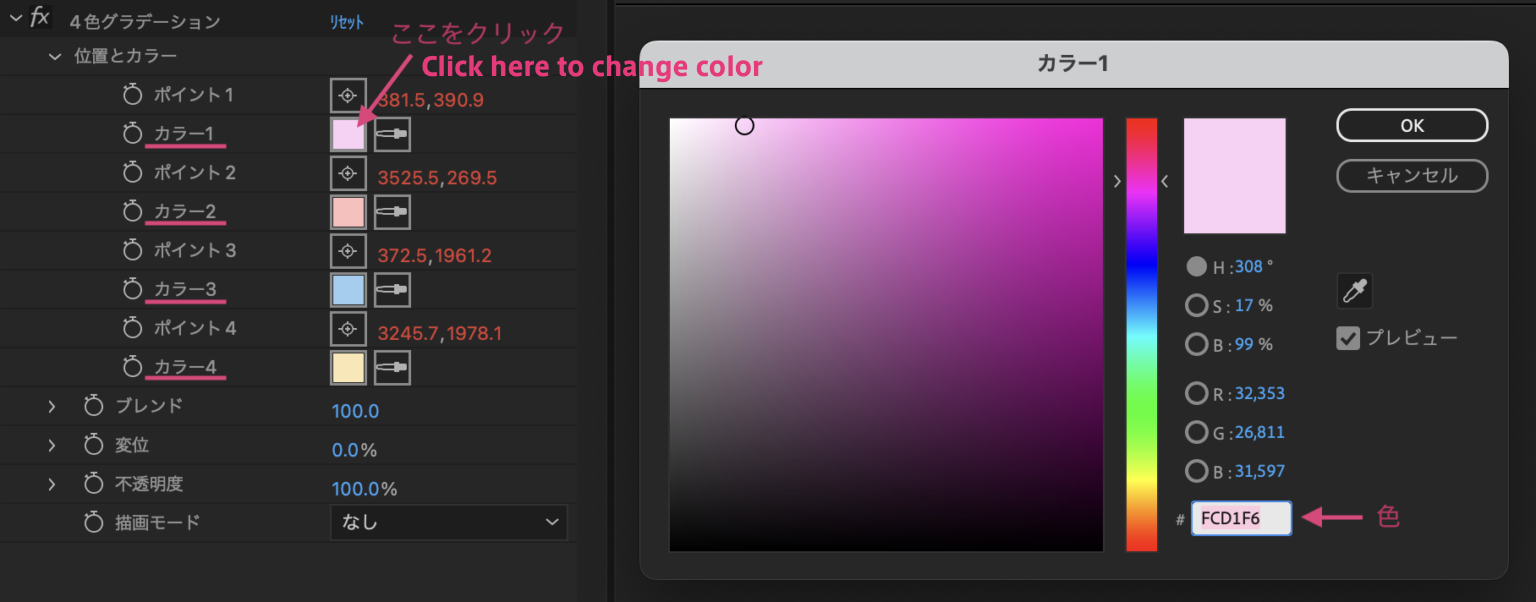Image resolution: width=1536 pixels, height=602 pixels.
Task: Click the stopwatch icon beside ポイント1
Action: pos(133,95)
